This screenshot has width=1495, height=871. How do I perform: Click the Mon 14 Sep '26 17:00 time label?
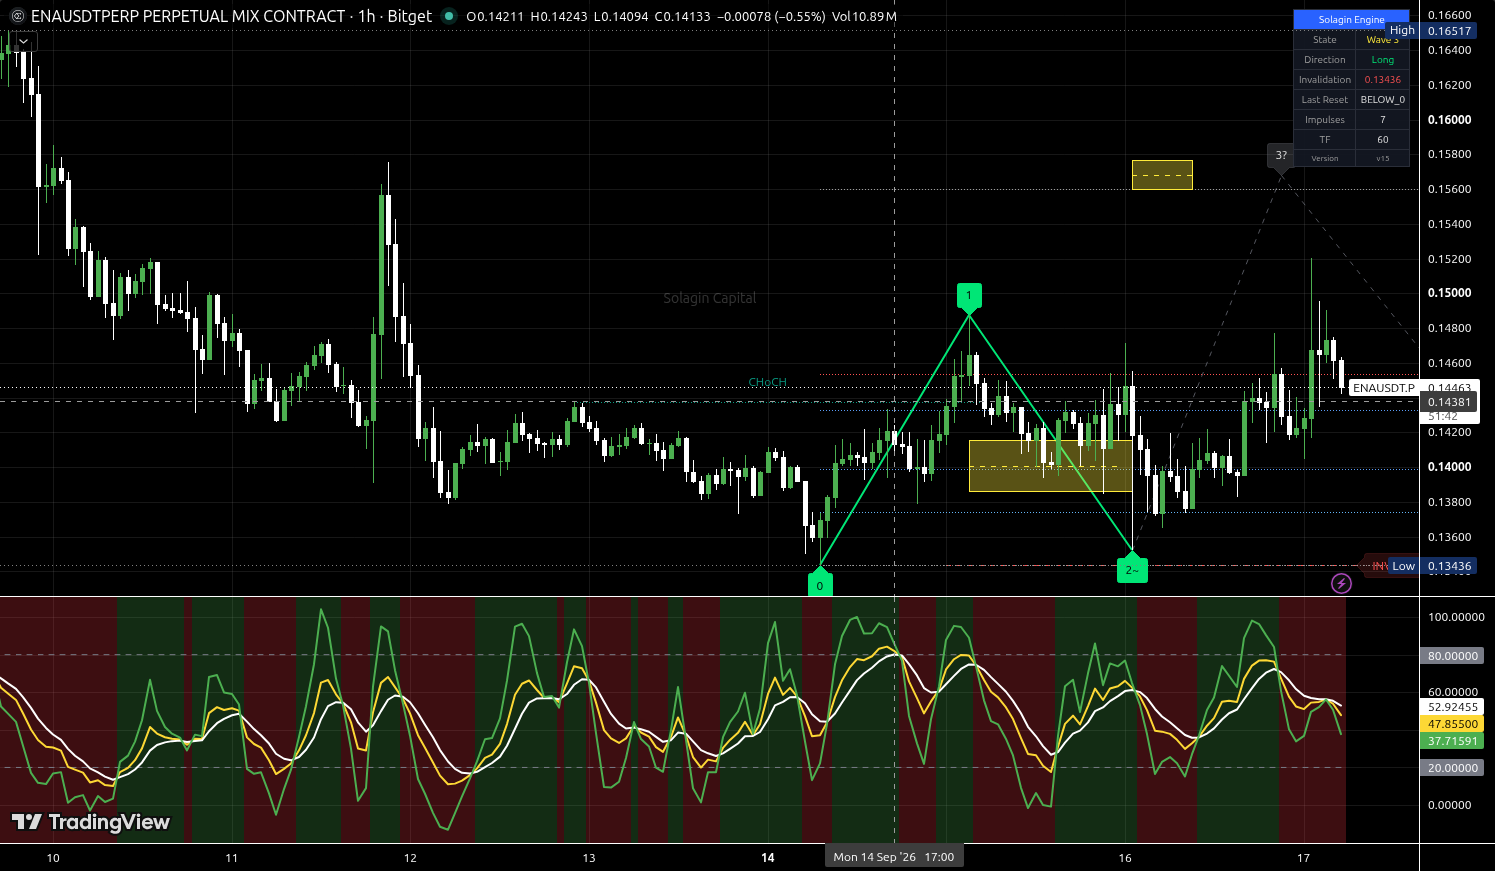click(x=894, y=857)
